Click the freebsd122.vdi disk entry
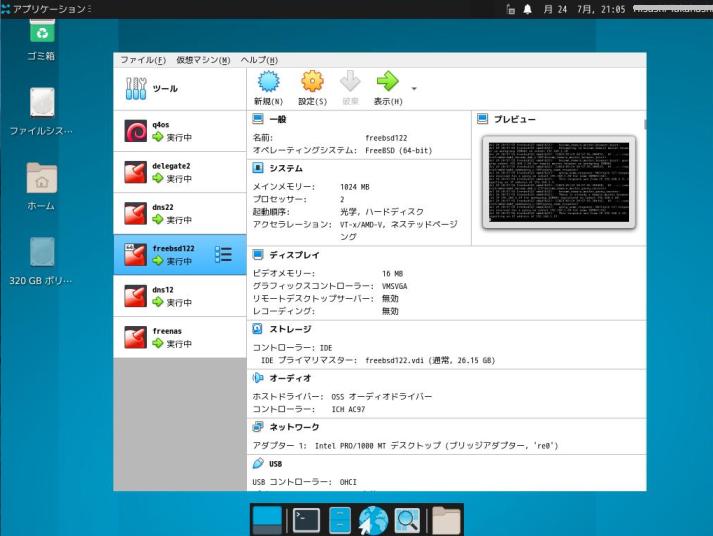Viewport: 713px width, 536px height. coord(430,360)
